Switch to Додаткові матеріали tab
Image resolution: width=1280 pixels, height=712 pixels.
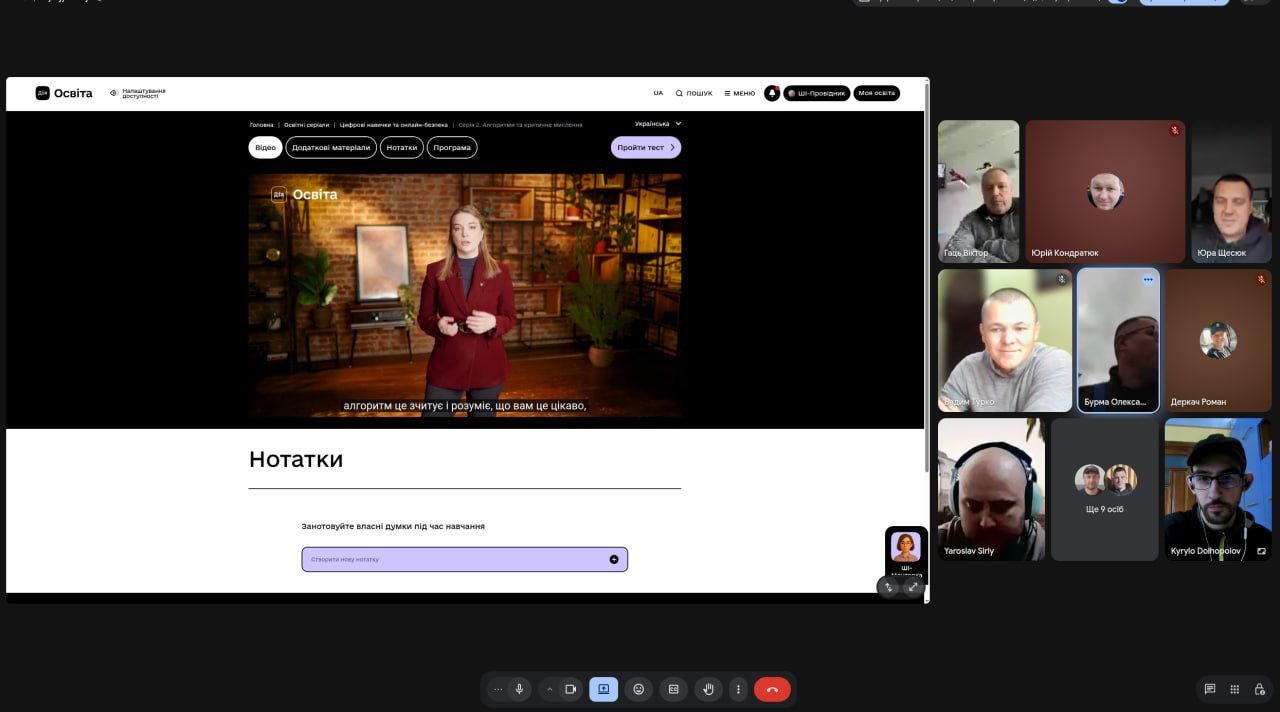point(331,147)
